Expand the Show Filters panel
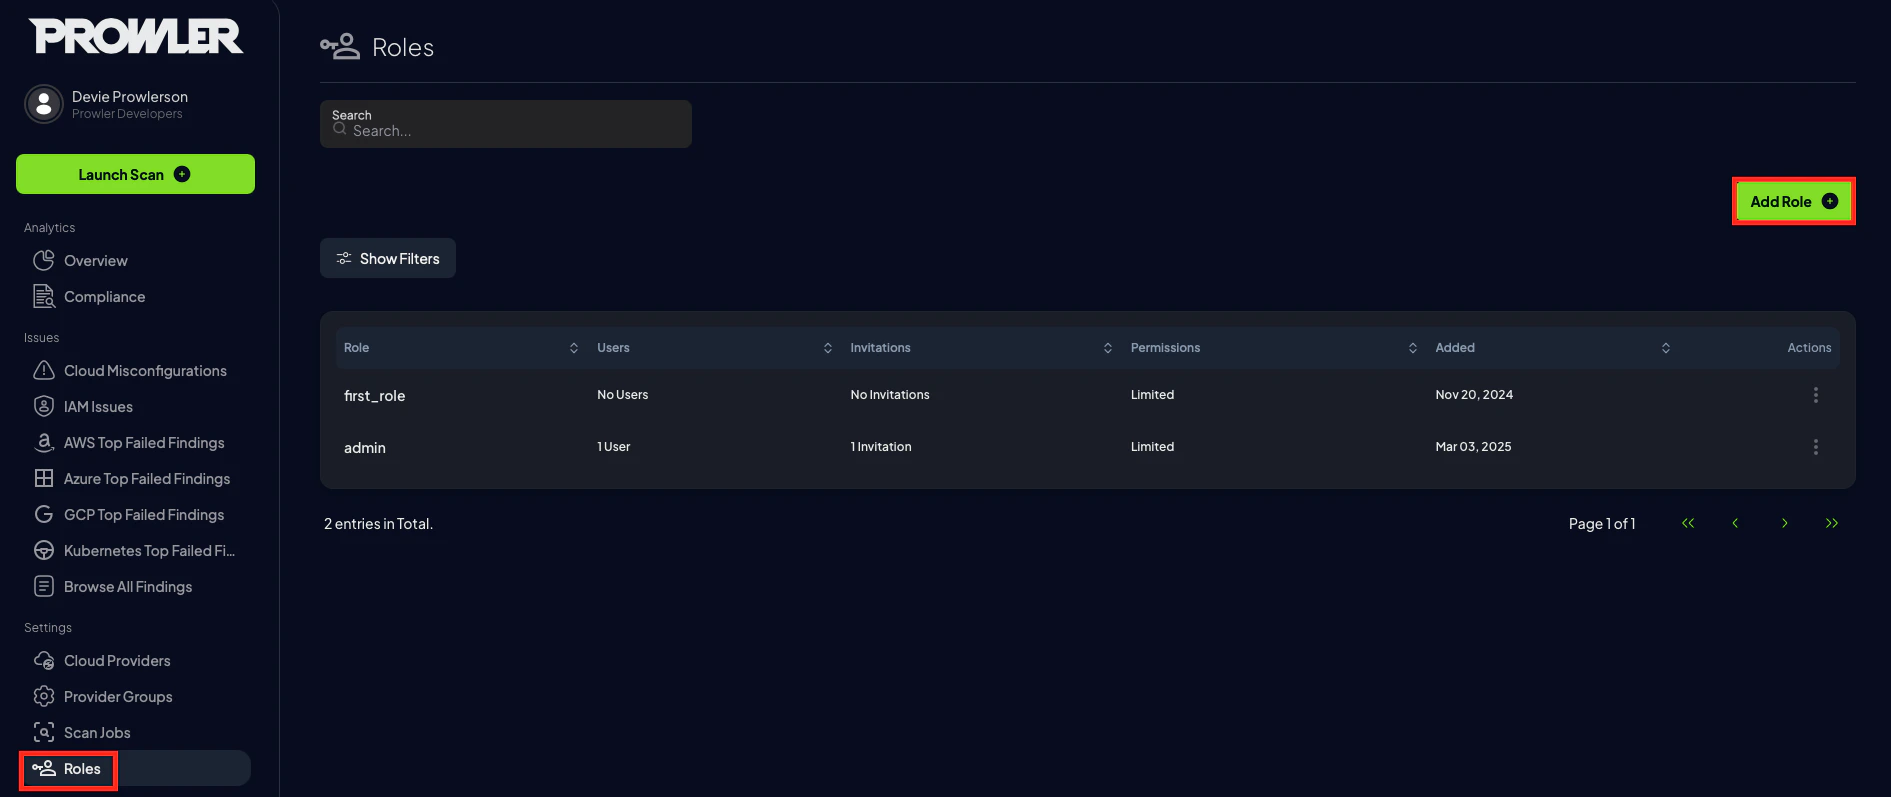This screenshot has width=1891, height=797. 388,258
